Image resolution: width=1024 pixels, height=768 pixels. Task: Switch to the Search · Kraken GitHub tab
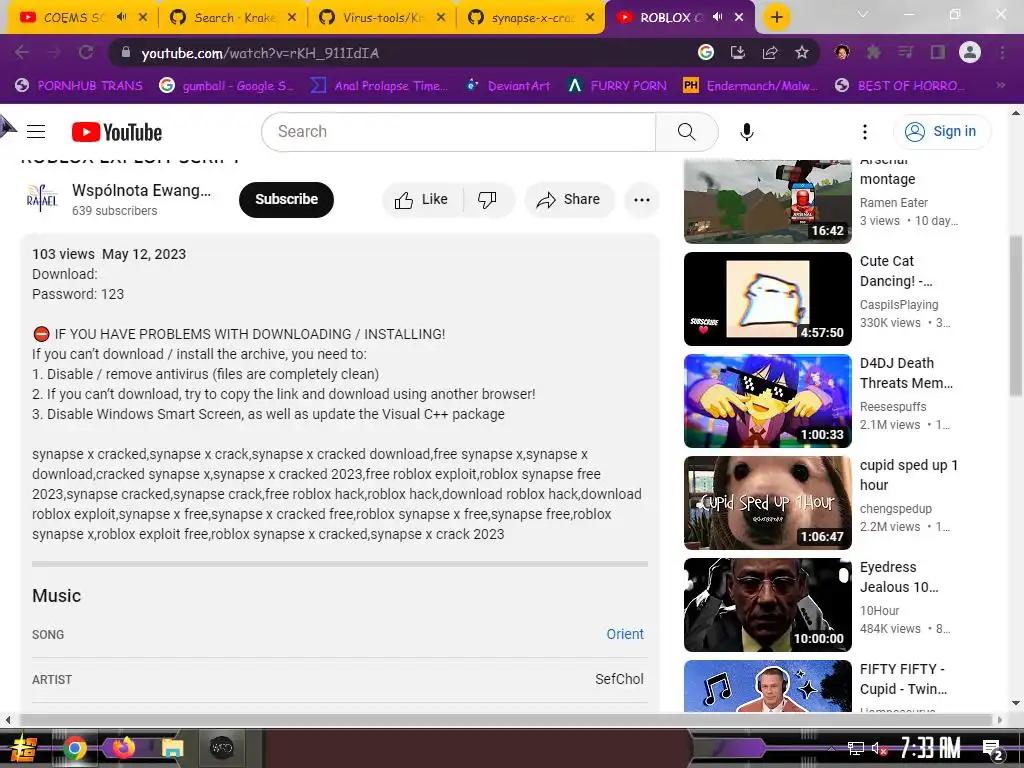(234, 17)
